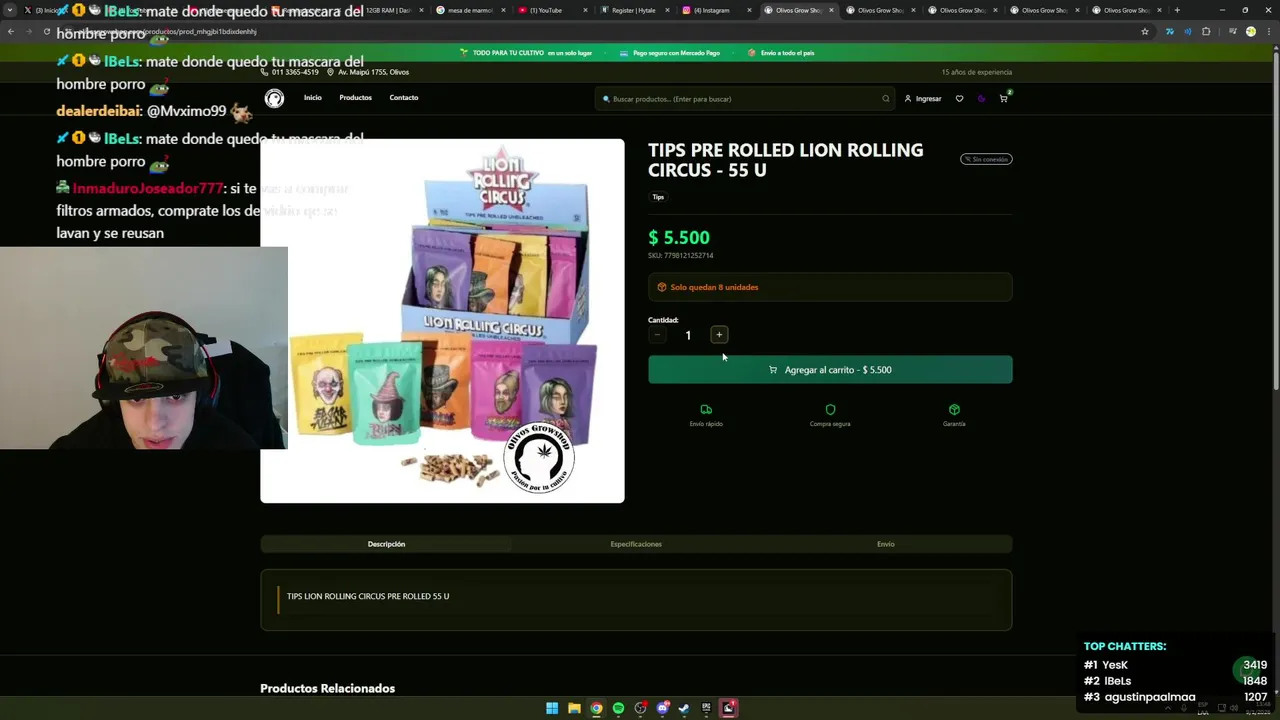Switch to the mesa de marmol tab
1280x720 pixels.
click(x=469, y=10)
